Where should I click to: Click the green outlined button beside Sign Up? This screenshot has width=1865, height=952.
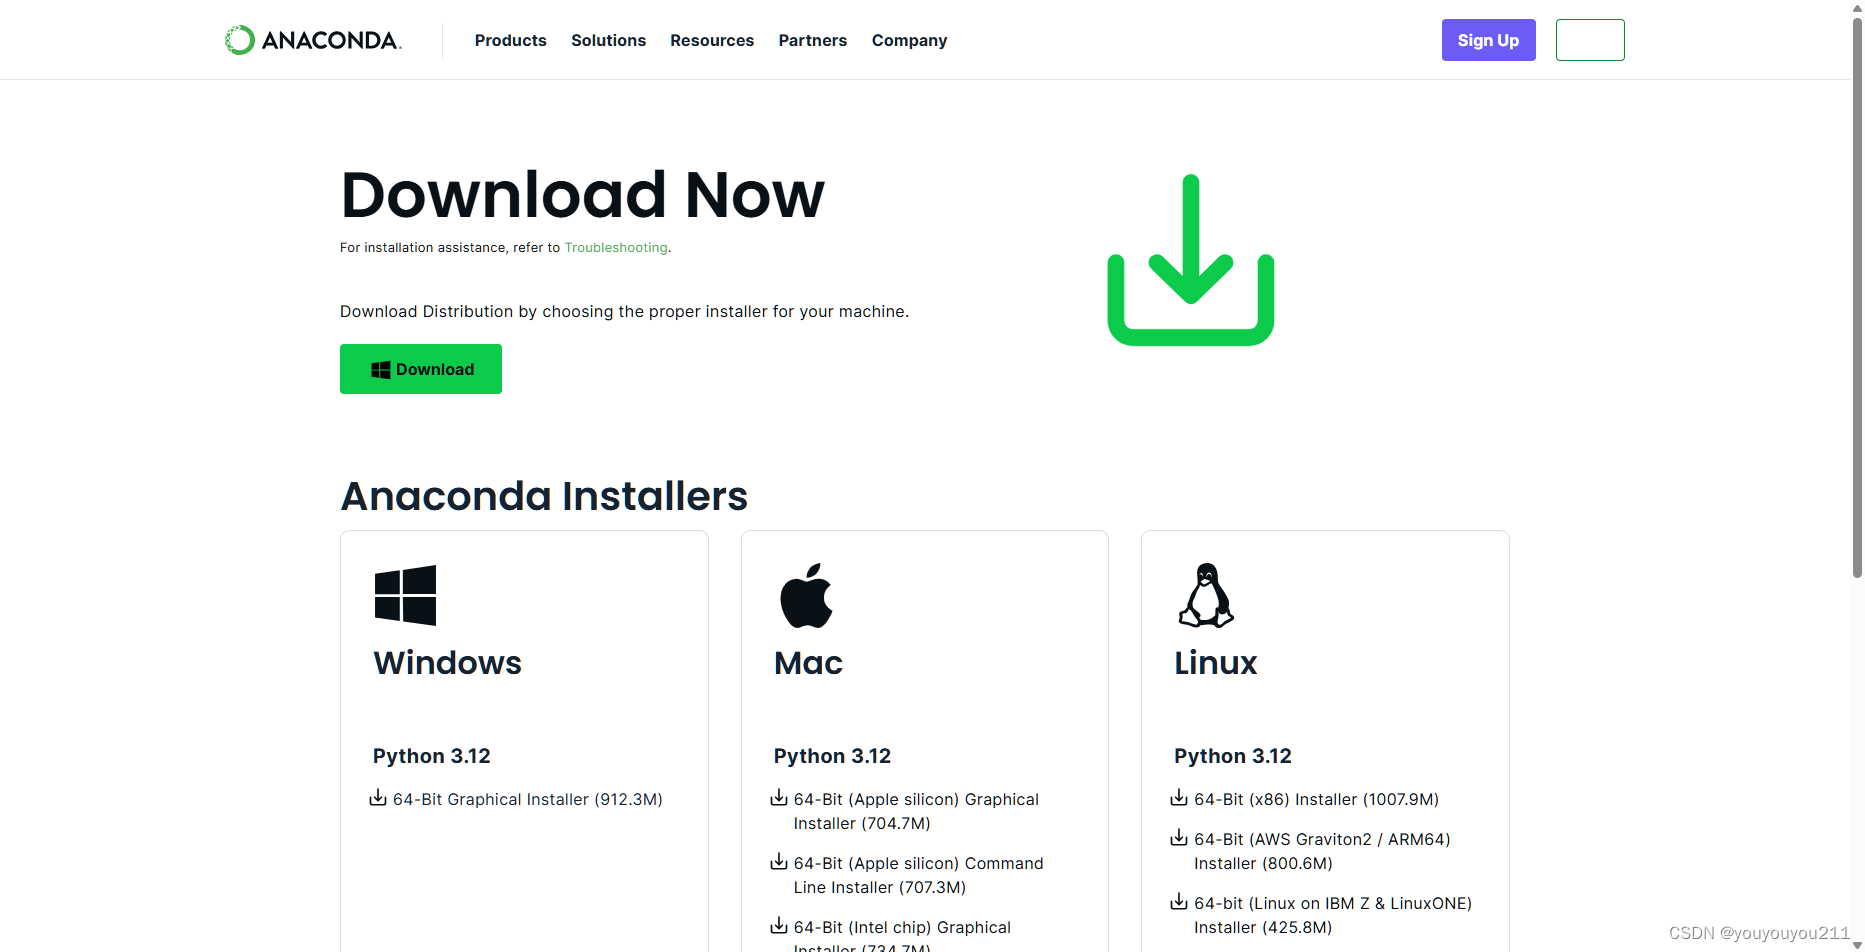click(1590, 40)
